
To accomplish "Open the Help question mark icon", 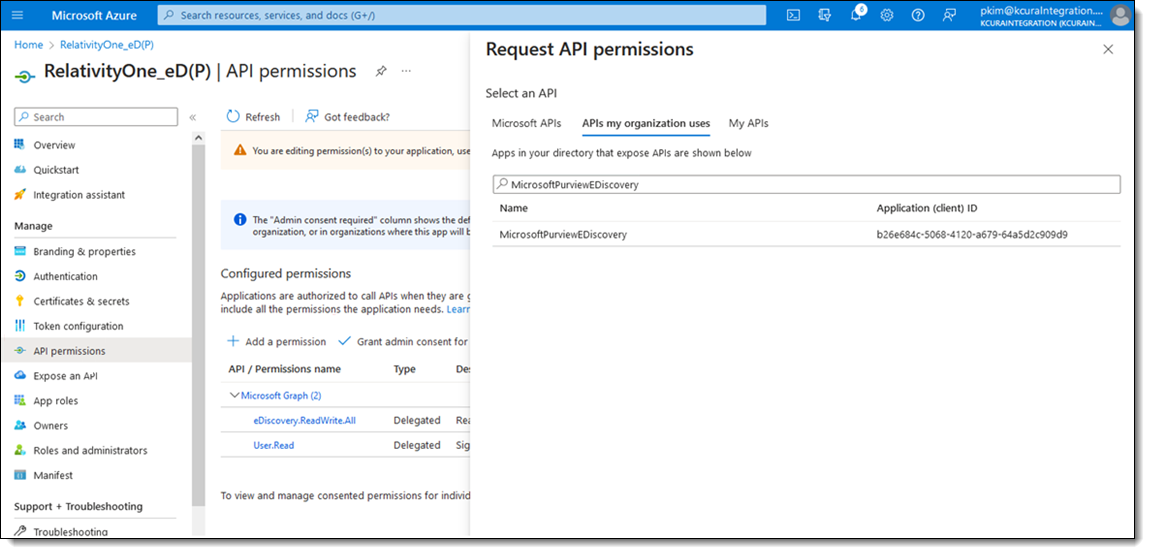I will click(x=918, y=15).
